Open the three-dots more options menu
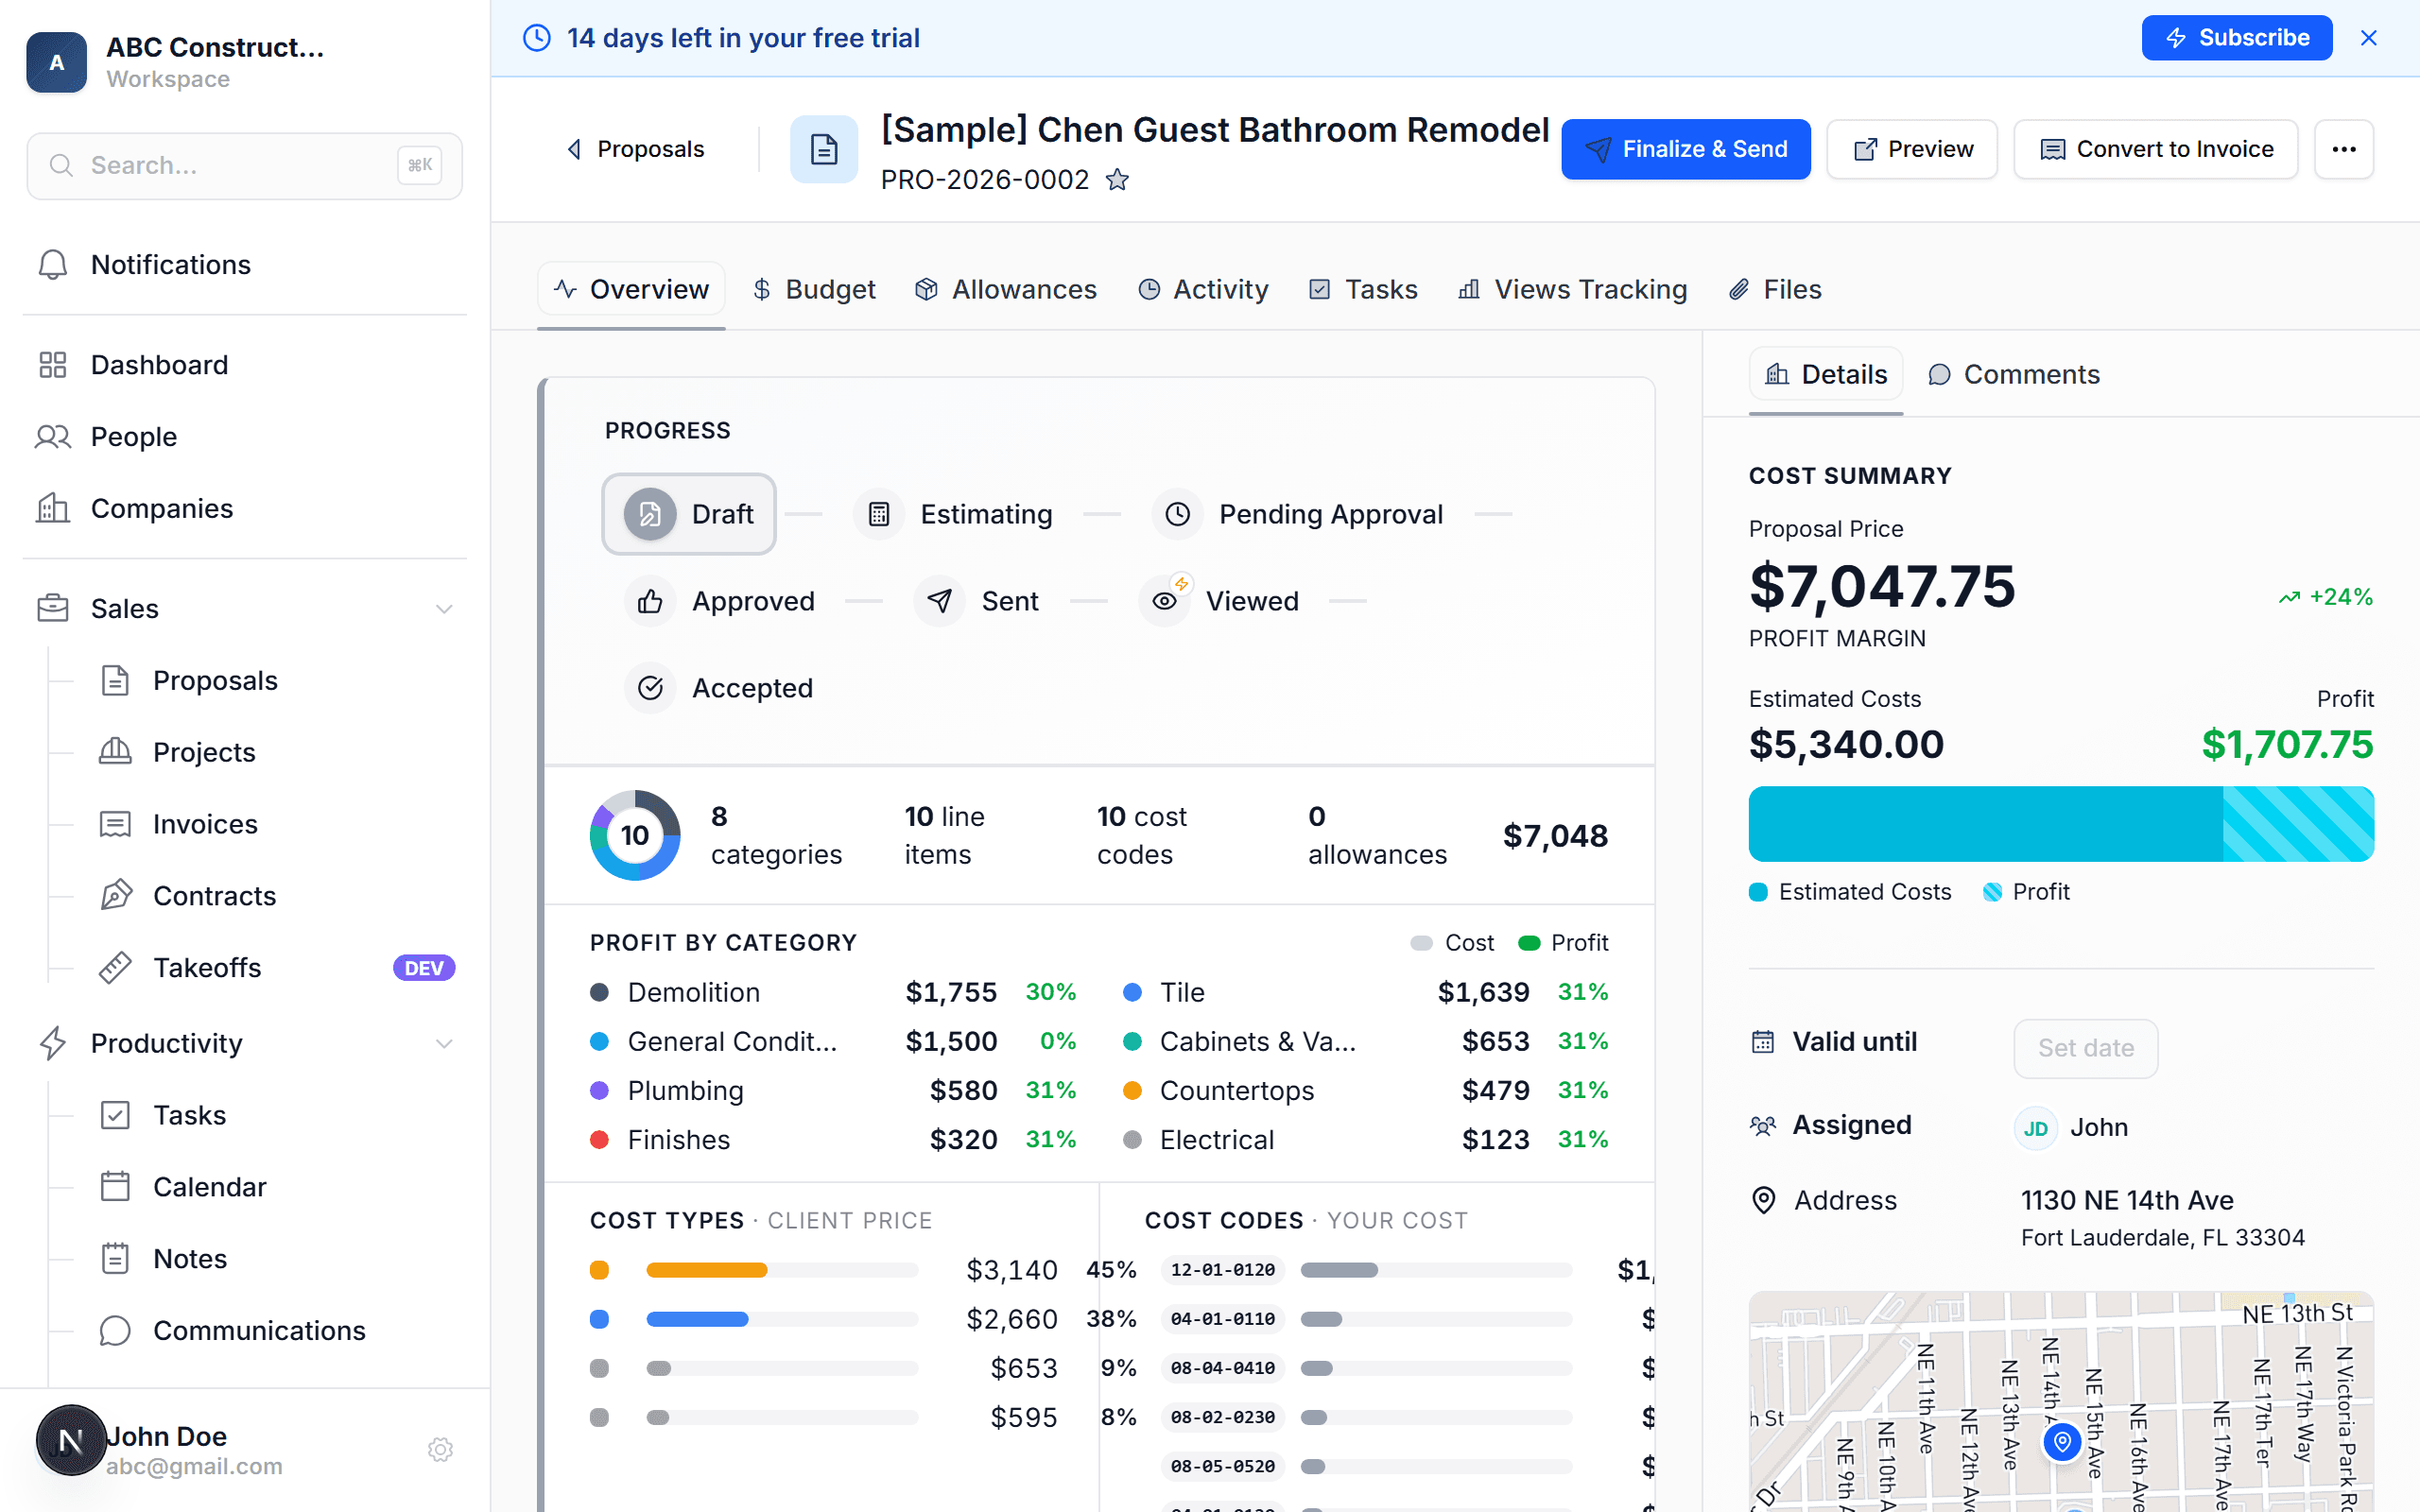Viewport: 2420px width, 1512px height. [x=2343, y=149]
